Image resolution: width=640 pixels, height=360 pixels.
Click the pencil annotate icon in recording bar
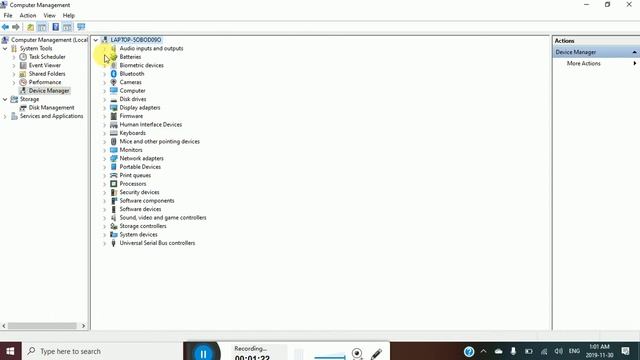pos(376,353)
